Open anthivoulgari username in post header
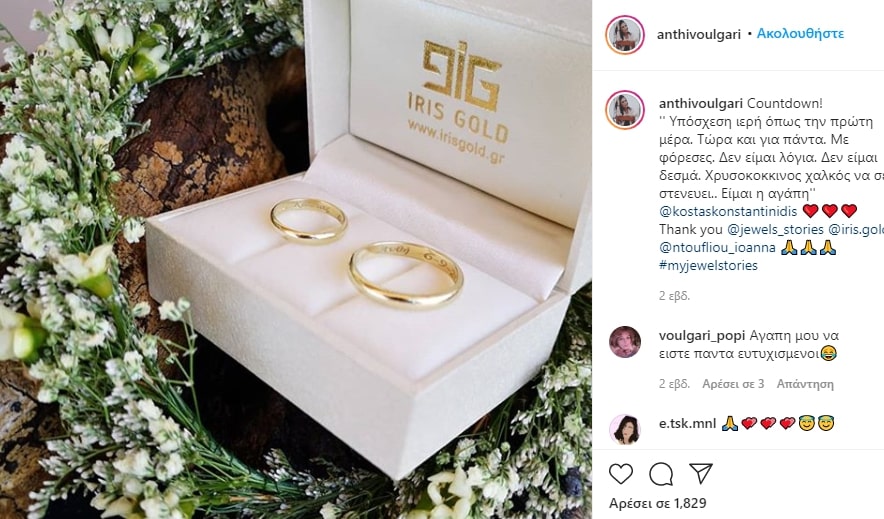The image size is (884, 519). (699, 34)
